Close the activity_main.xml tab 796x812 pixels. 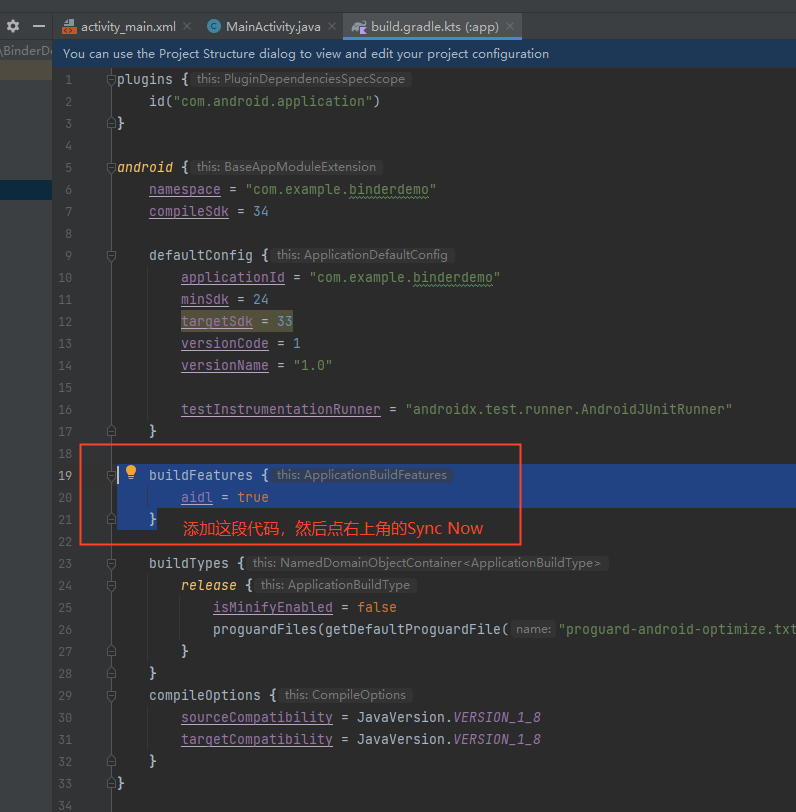point(187,26)
